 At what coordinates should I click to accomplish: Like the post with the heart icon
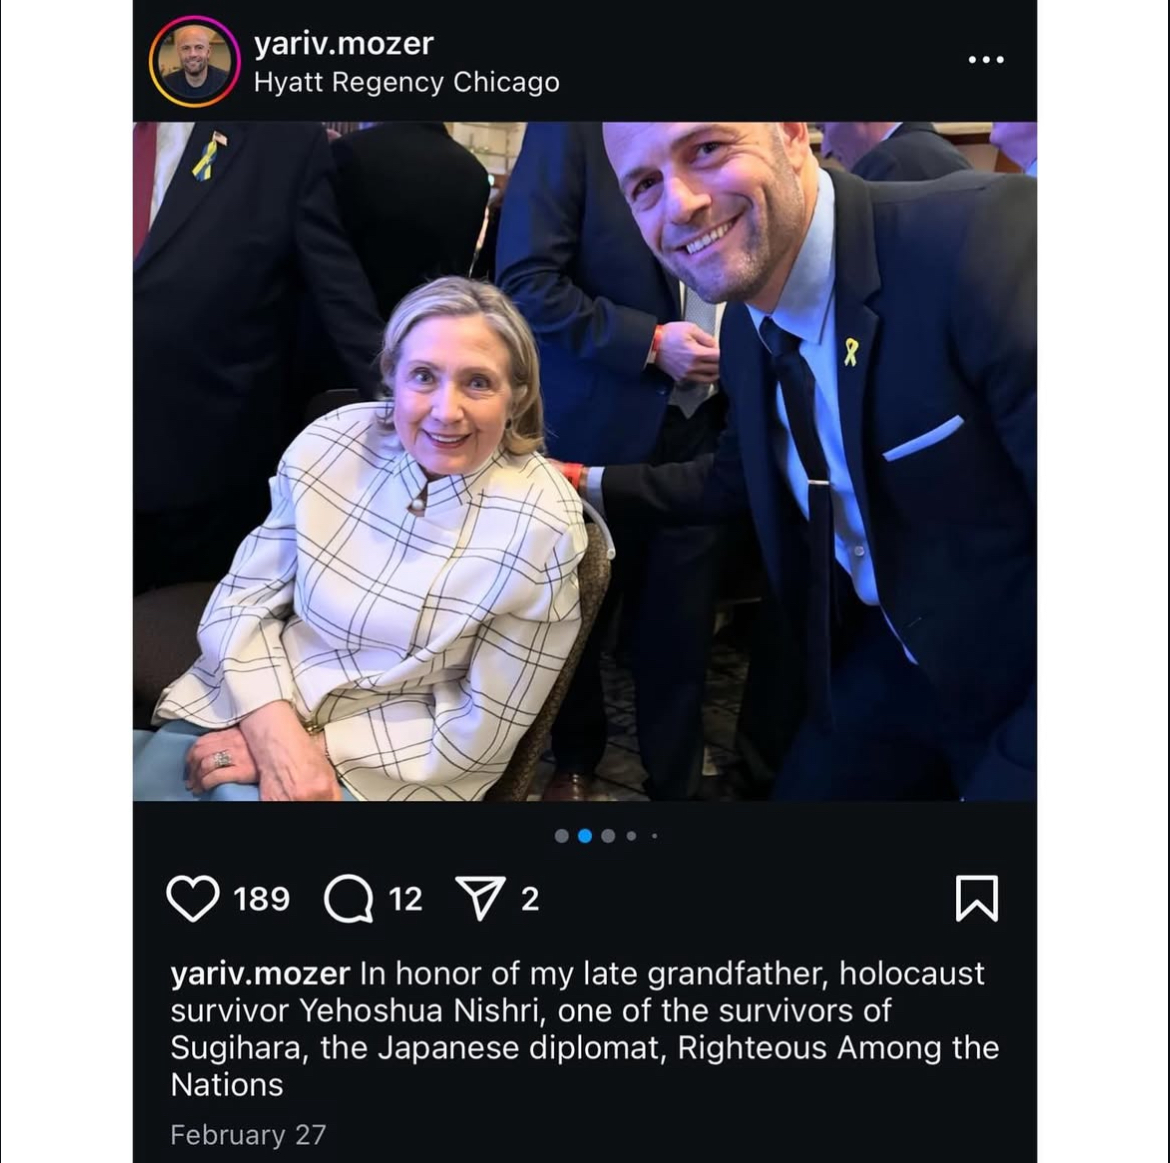pyautogui.click(x=193, y=898)
